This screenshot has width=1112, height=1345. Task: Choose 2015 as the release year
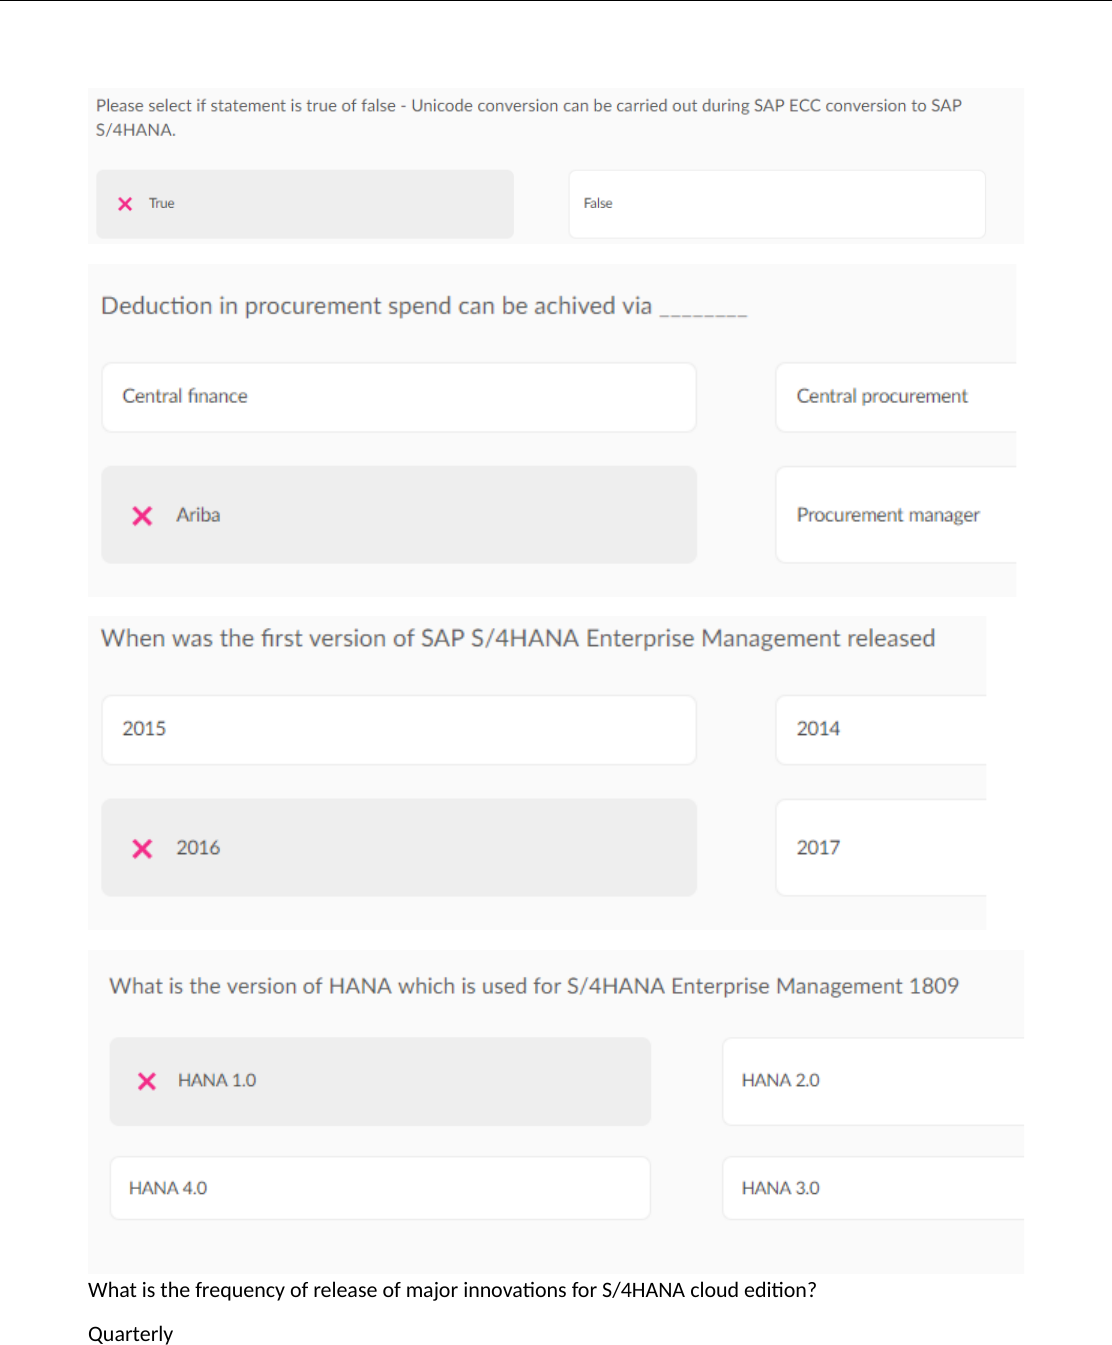pos(398,730)
